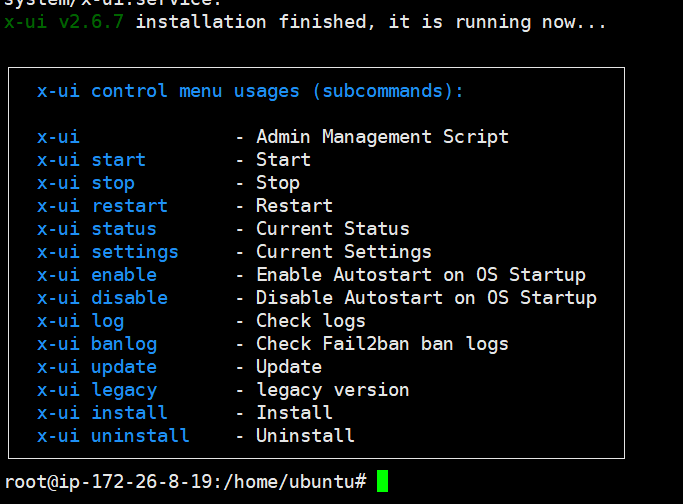Click the 'x-ui status' command text

[x=97, y=229]
